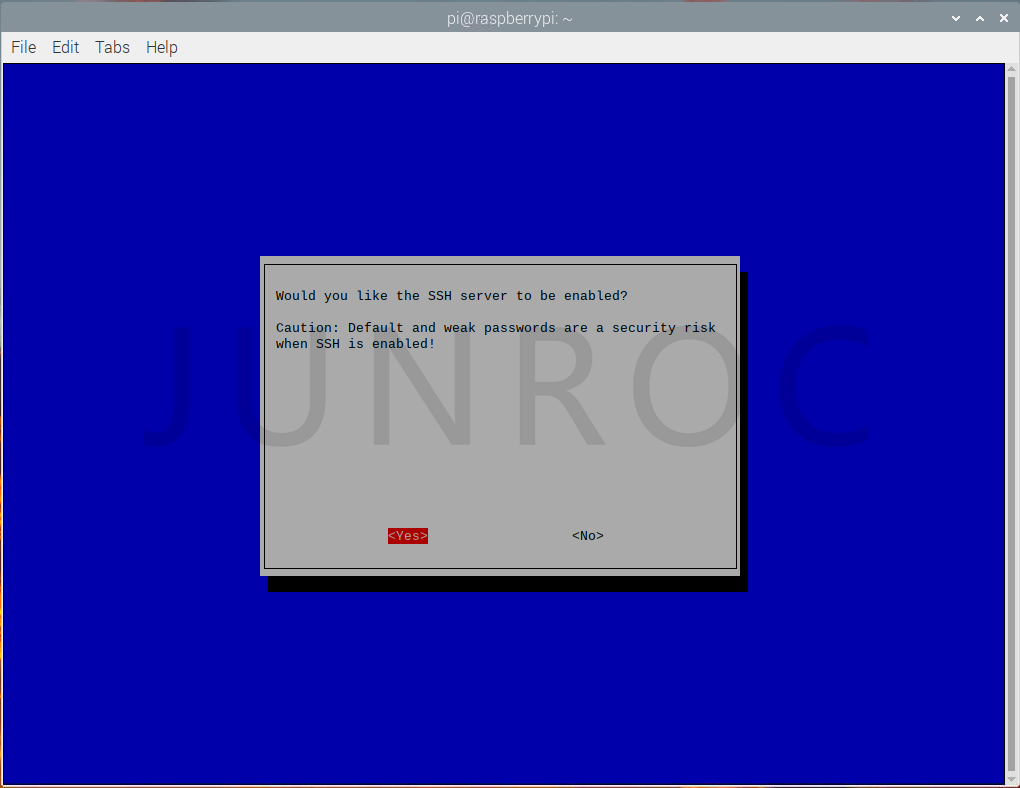Open the Tabs menu

tap(112, 48)
